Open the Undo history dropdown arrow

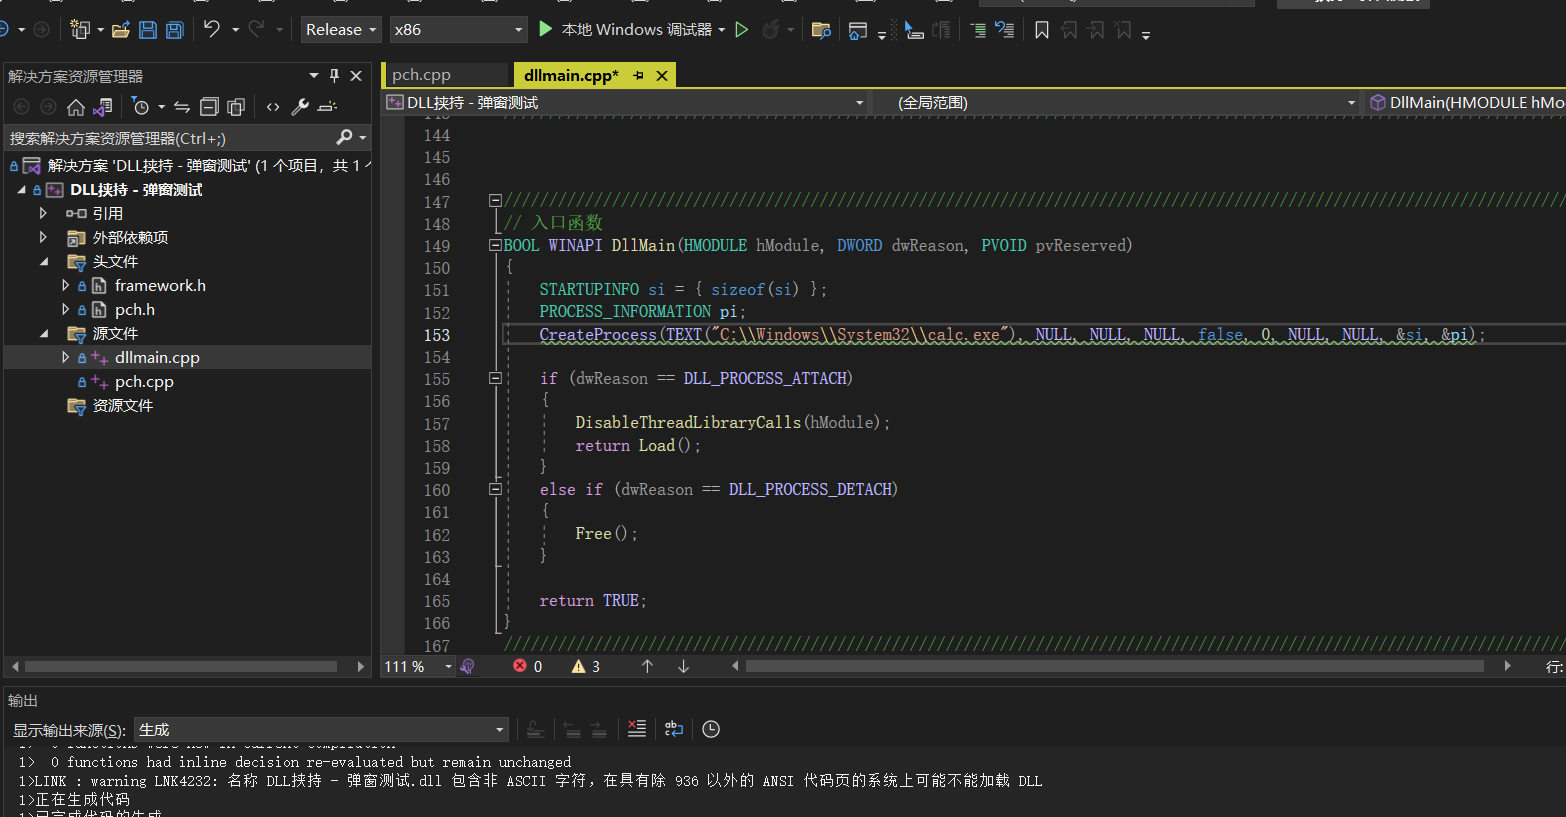235,30
